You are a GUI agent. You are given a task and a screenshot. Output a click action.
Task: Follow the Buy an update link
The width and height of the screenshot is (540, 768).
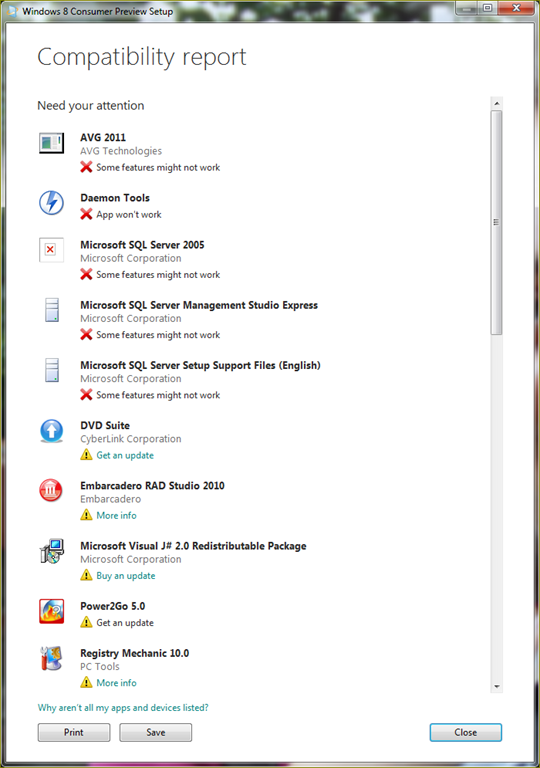click(x=125, y=576)
